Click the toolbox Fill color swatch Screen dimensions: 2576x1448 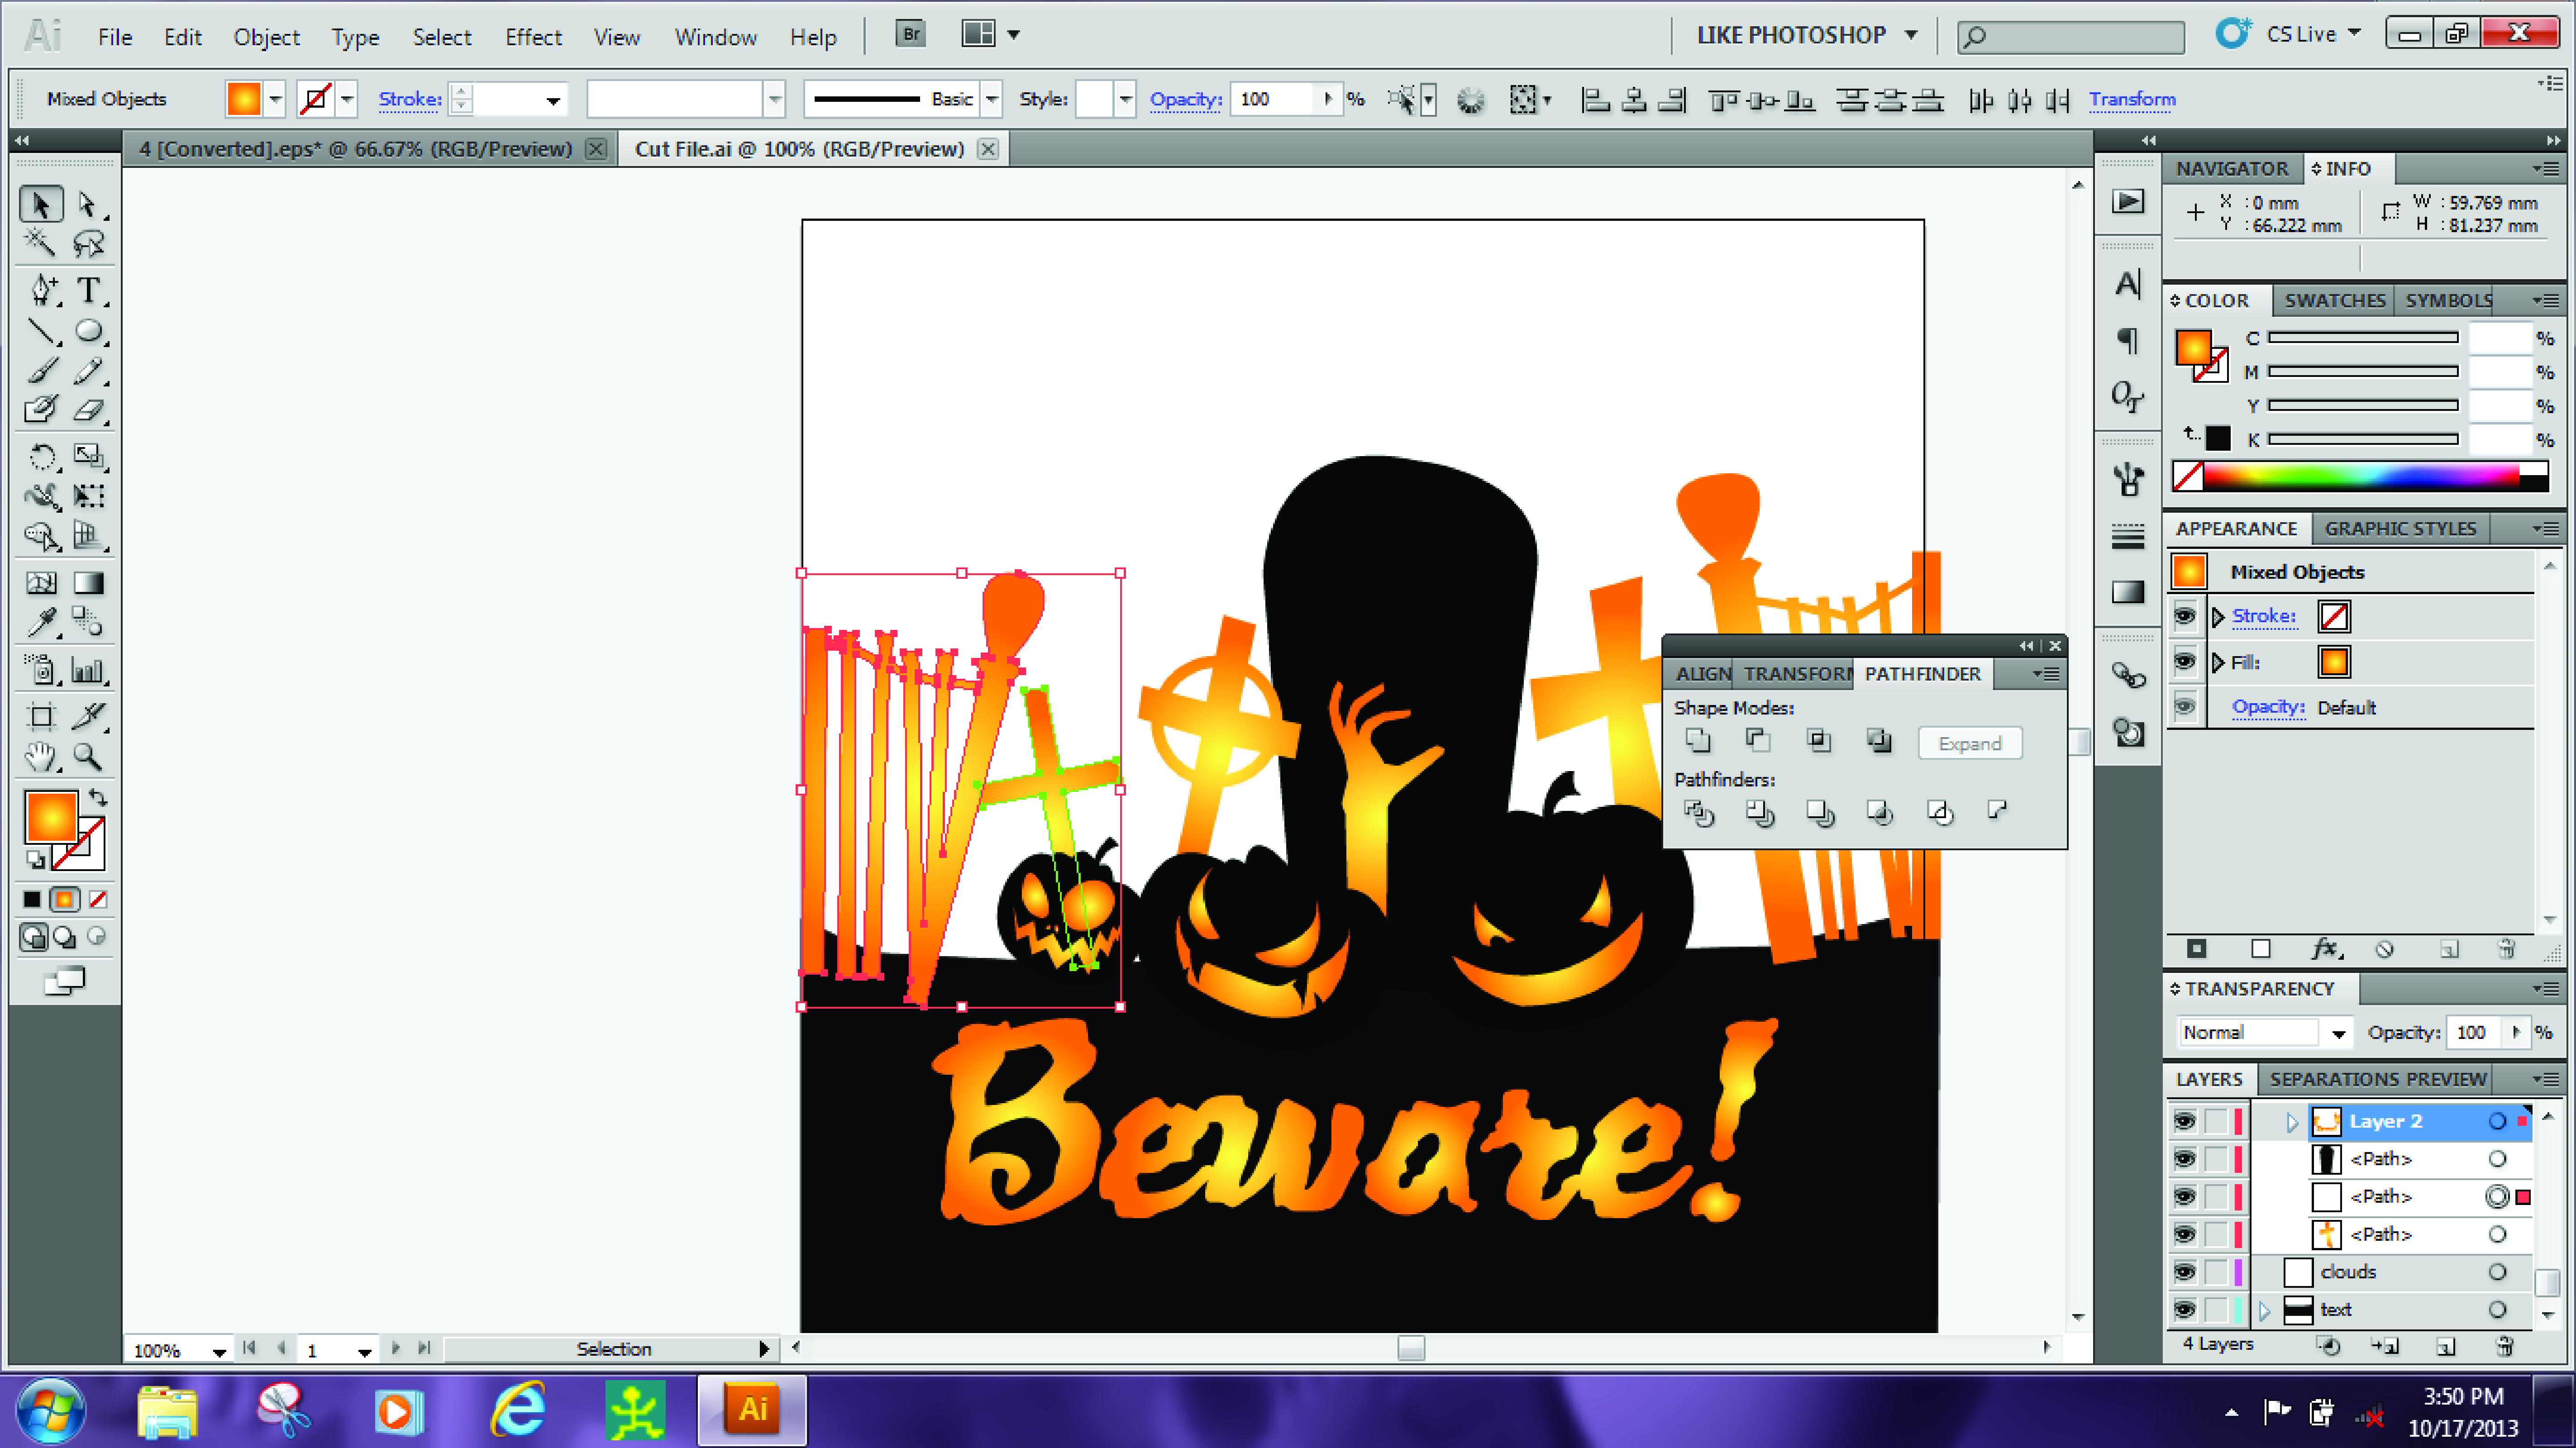[x=51, y=817]
